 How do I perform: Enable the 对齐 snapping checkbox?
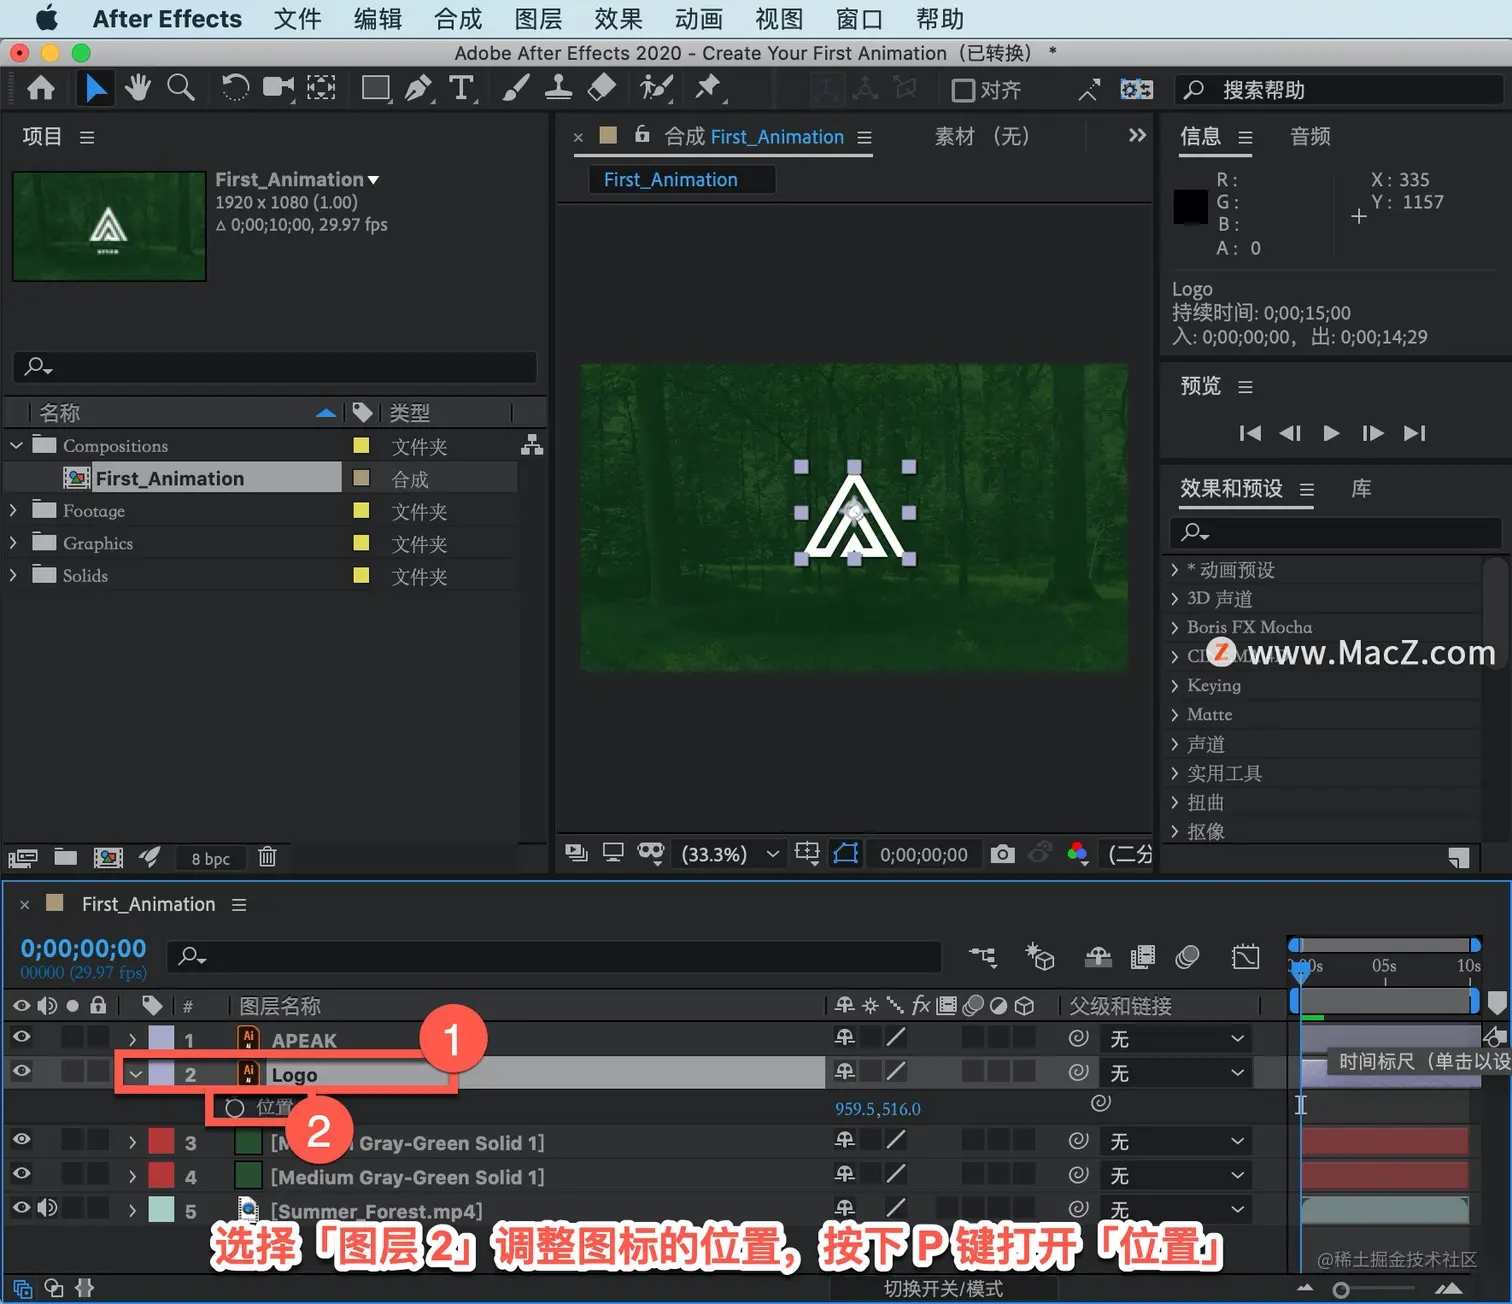tap(963, 91)
